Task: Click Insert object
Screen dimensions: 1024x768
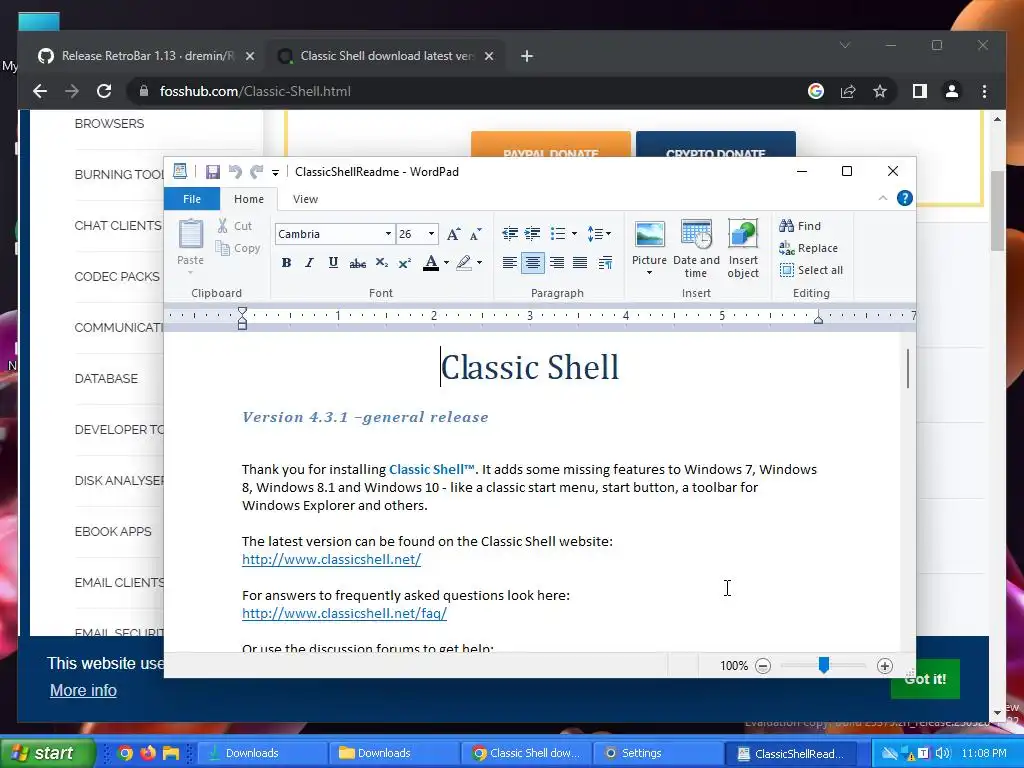Action: pos(743,248)
